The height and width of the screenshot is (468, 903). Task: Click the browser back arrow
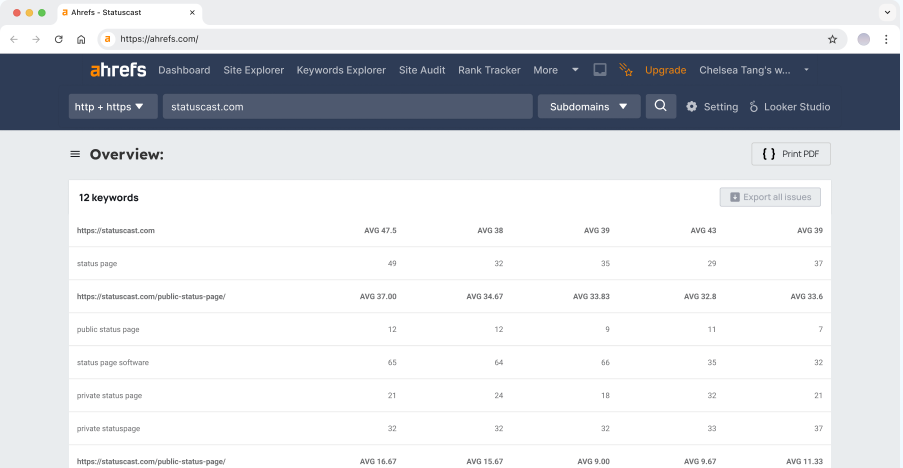coord(14,39)
